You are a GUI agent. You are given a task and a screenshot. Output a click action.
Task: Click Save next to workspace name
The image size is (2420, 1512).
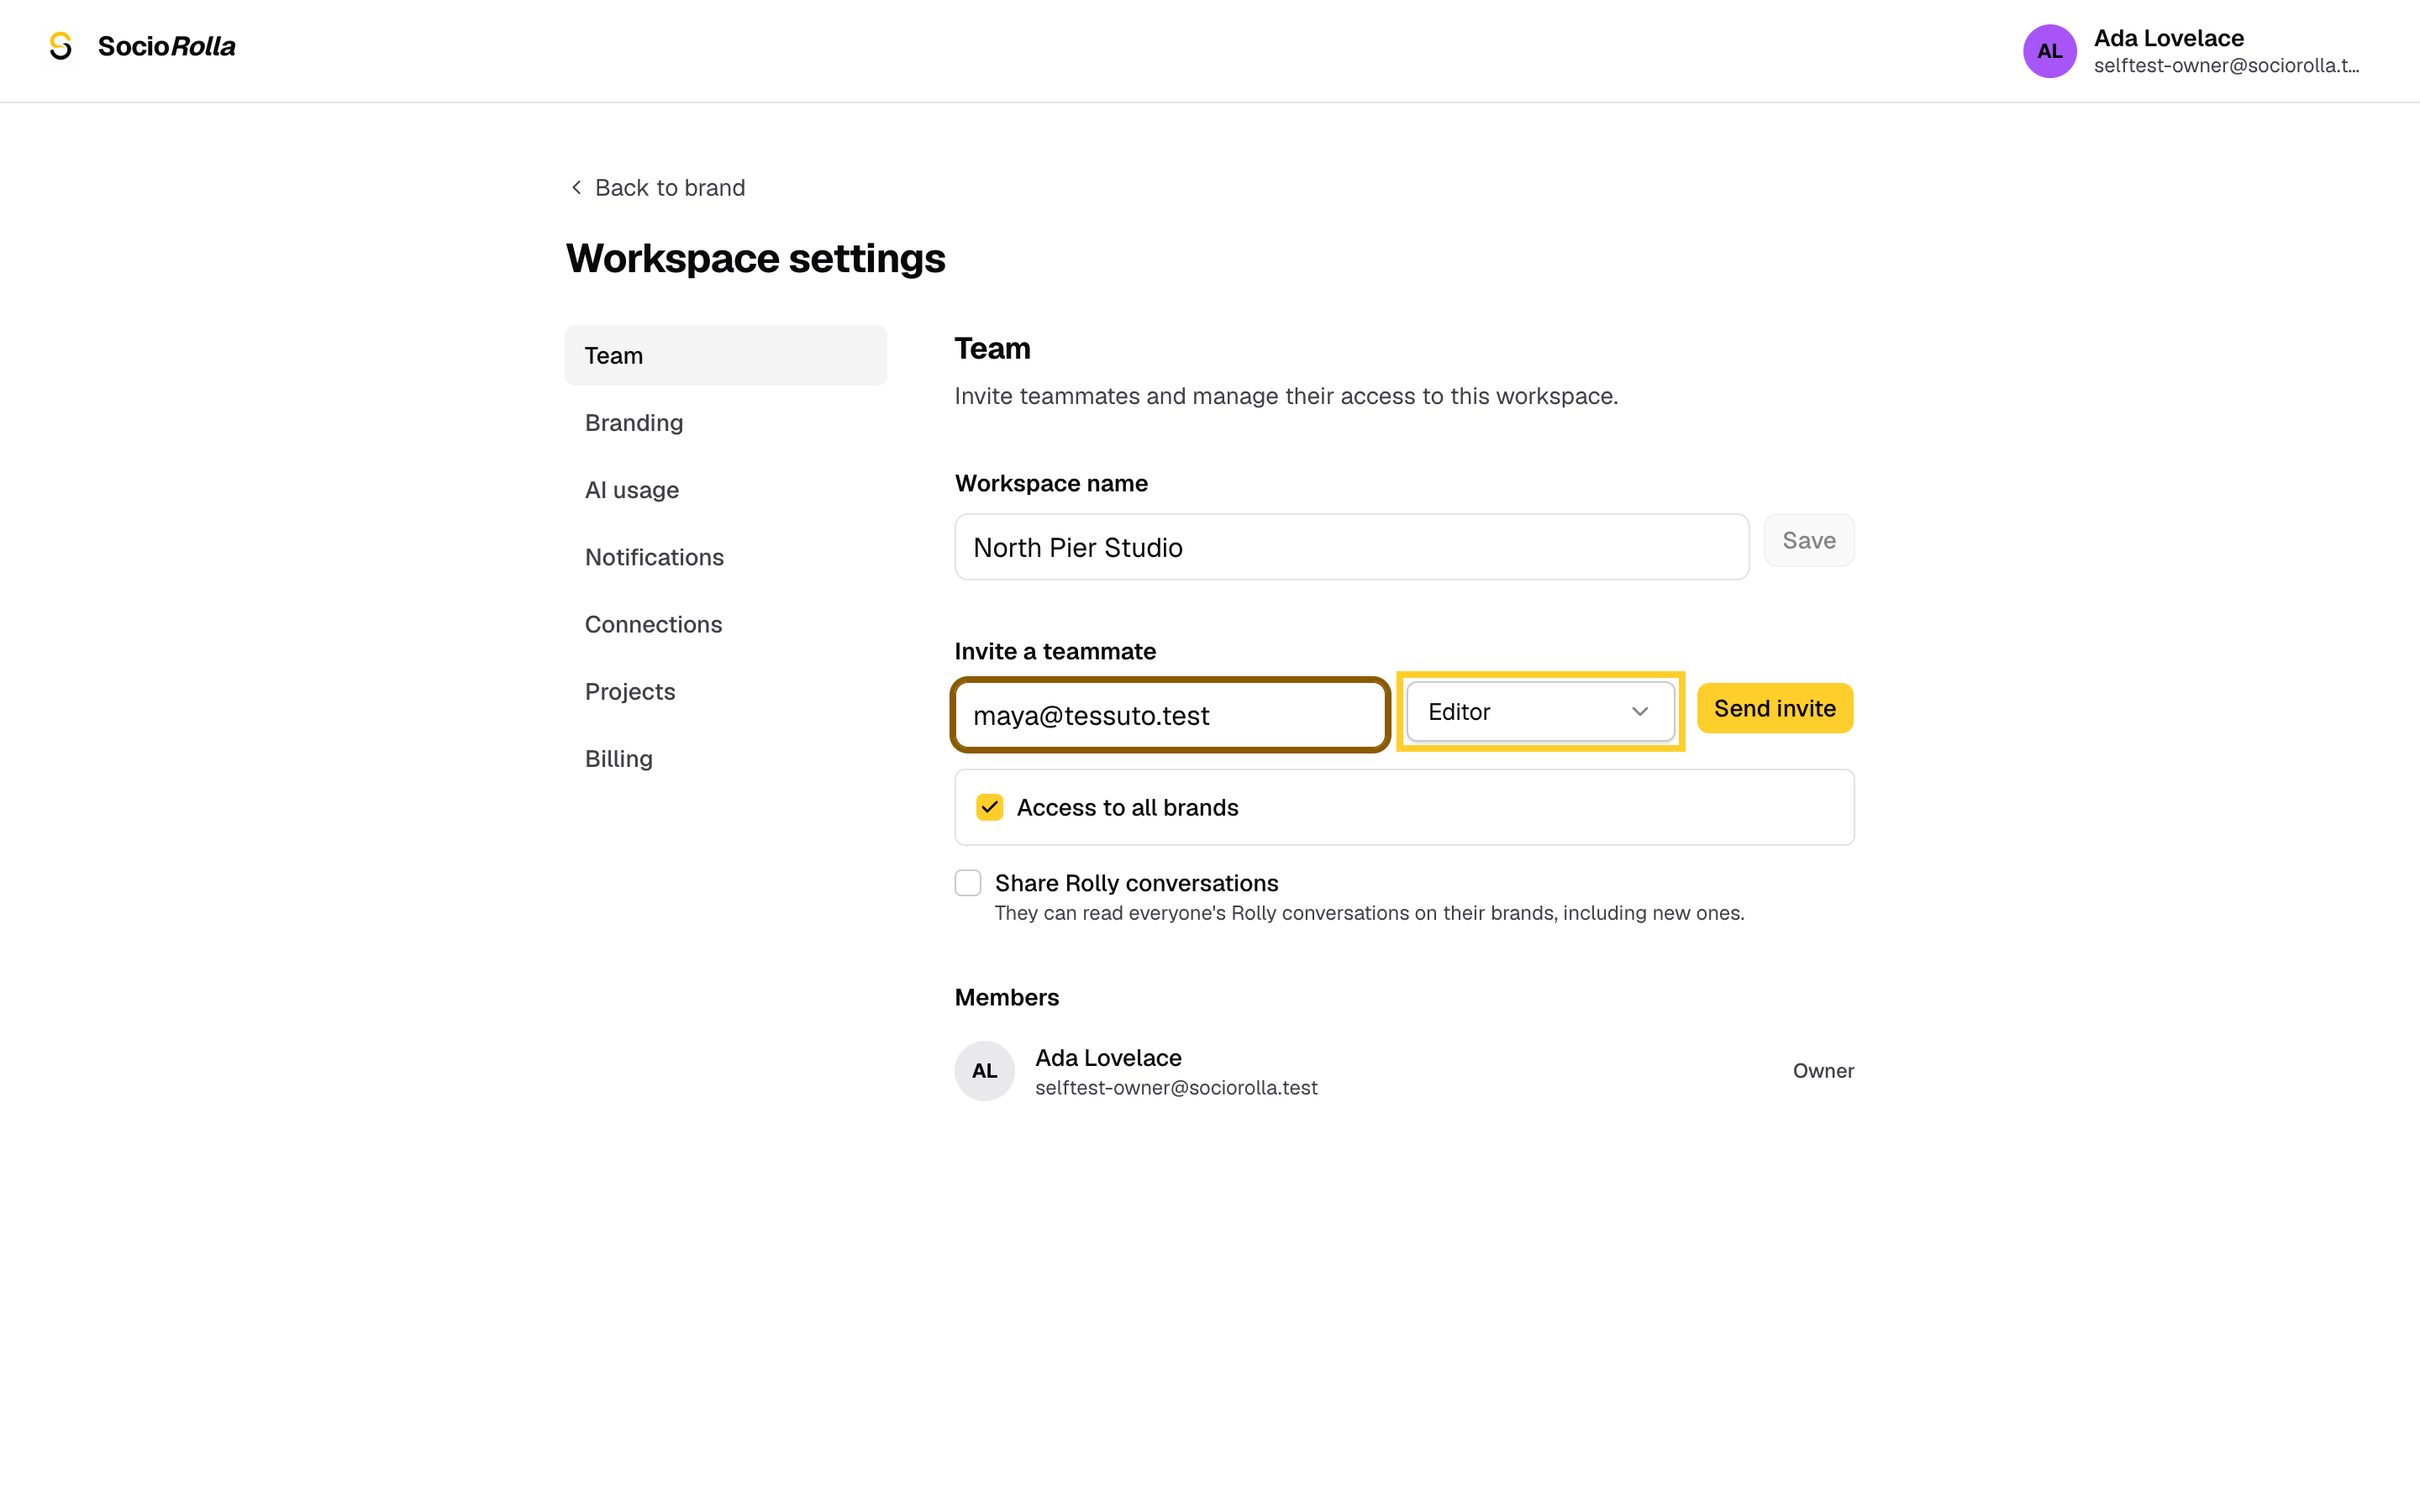1808,540
